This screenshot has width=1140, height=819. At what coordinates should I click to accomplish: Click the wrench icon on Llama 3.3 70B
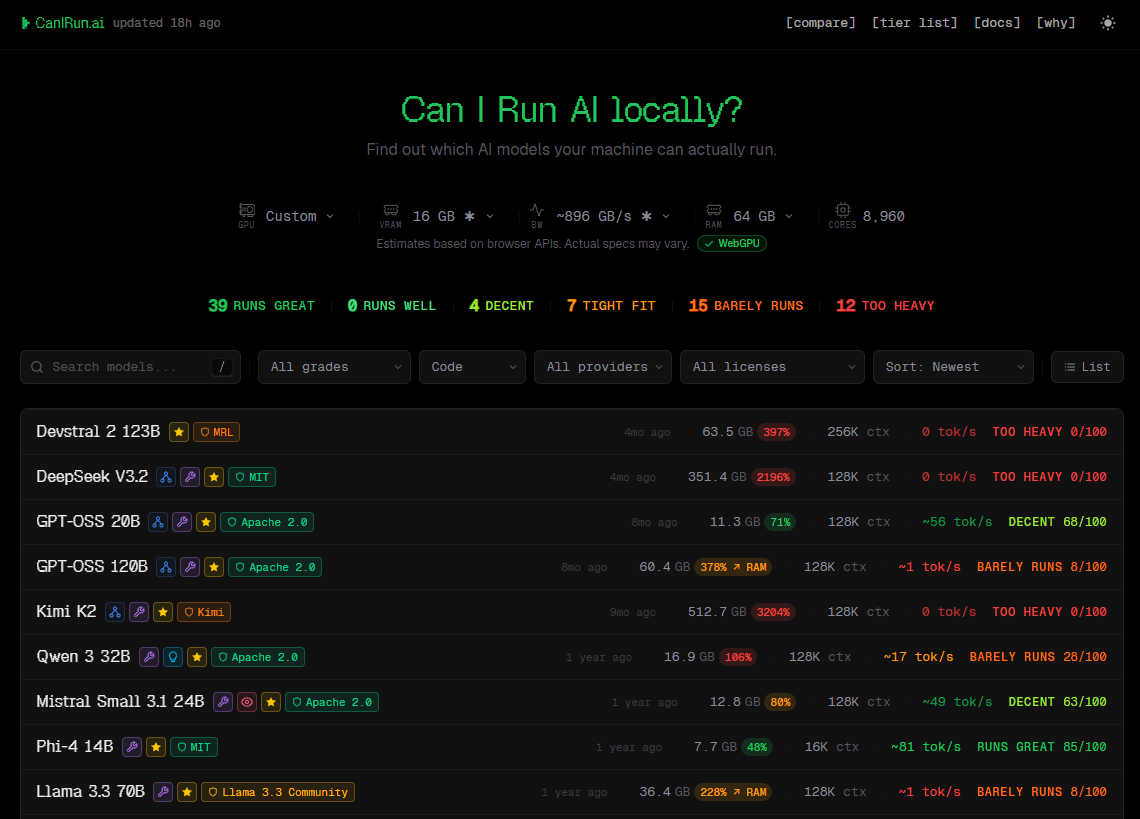click(x=163, y=793)
